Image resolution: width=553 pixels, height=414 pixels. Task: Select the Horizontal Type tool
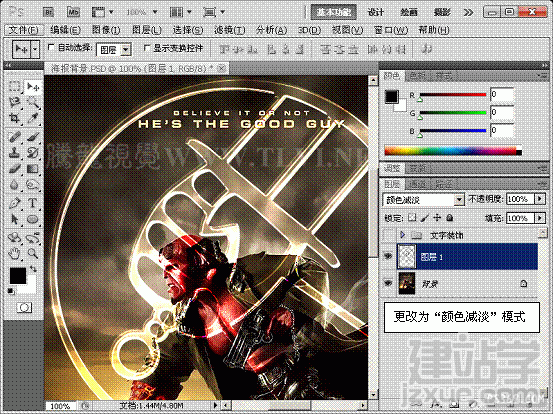32,203
